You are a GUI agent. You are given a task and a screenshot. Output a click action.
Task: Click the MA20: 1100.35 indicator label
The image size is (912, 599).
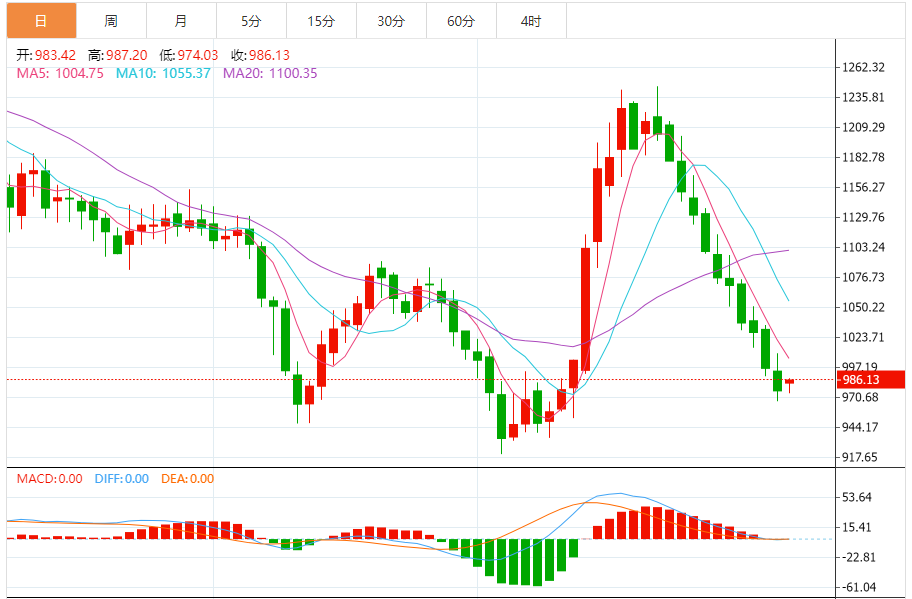(270, 73)
